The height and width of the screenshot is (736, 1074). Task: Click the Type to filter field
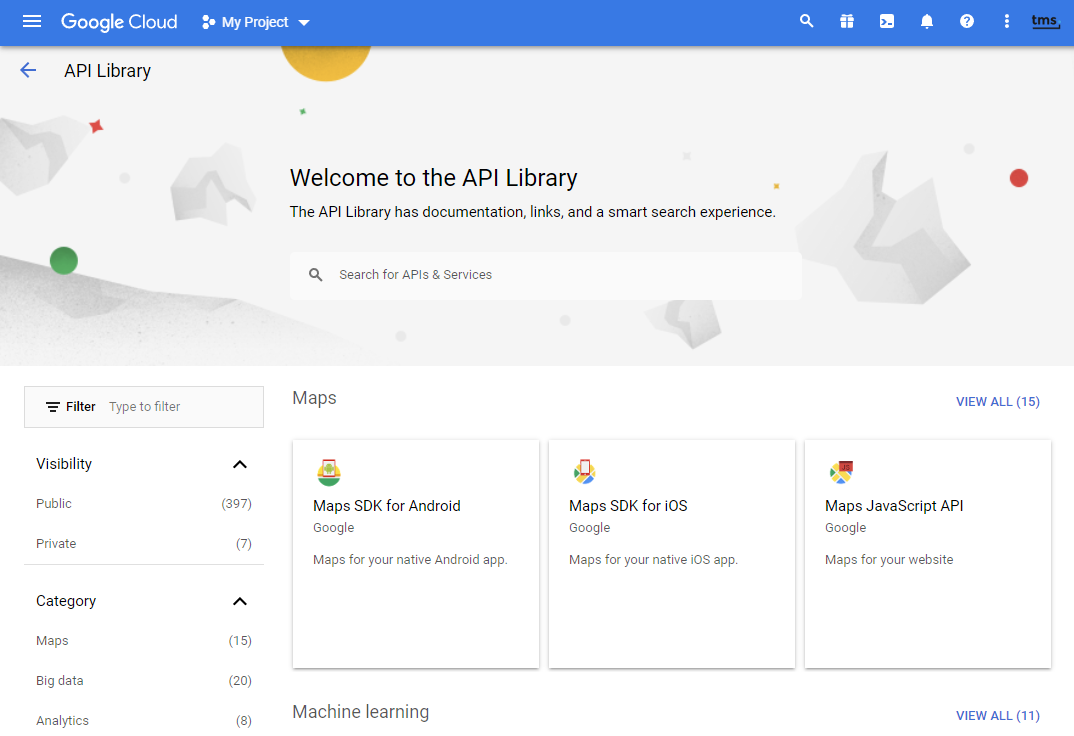tap(180, 407)
